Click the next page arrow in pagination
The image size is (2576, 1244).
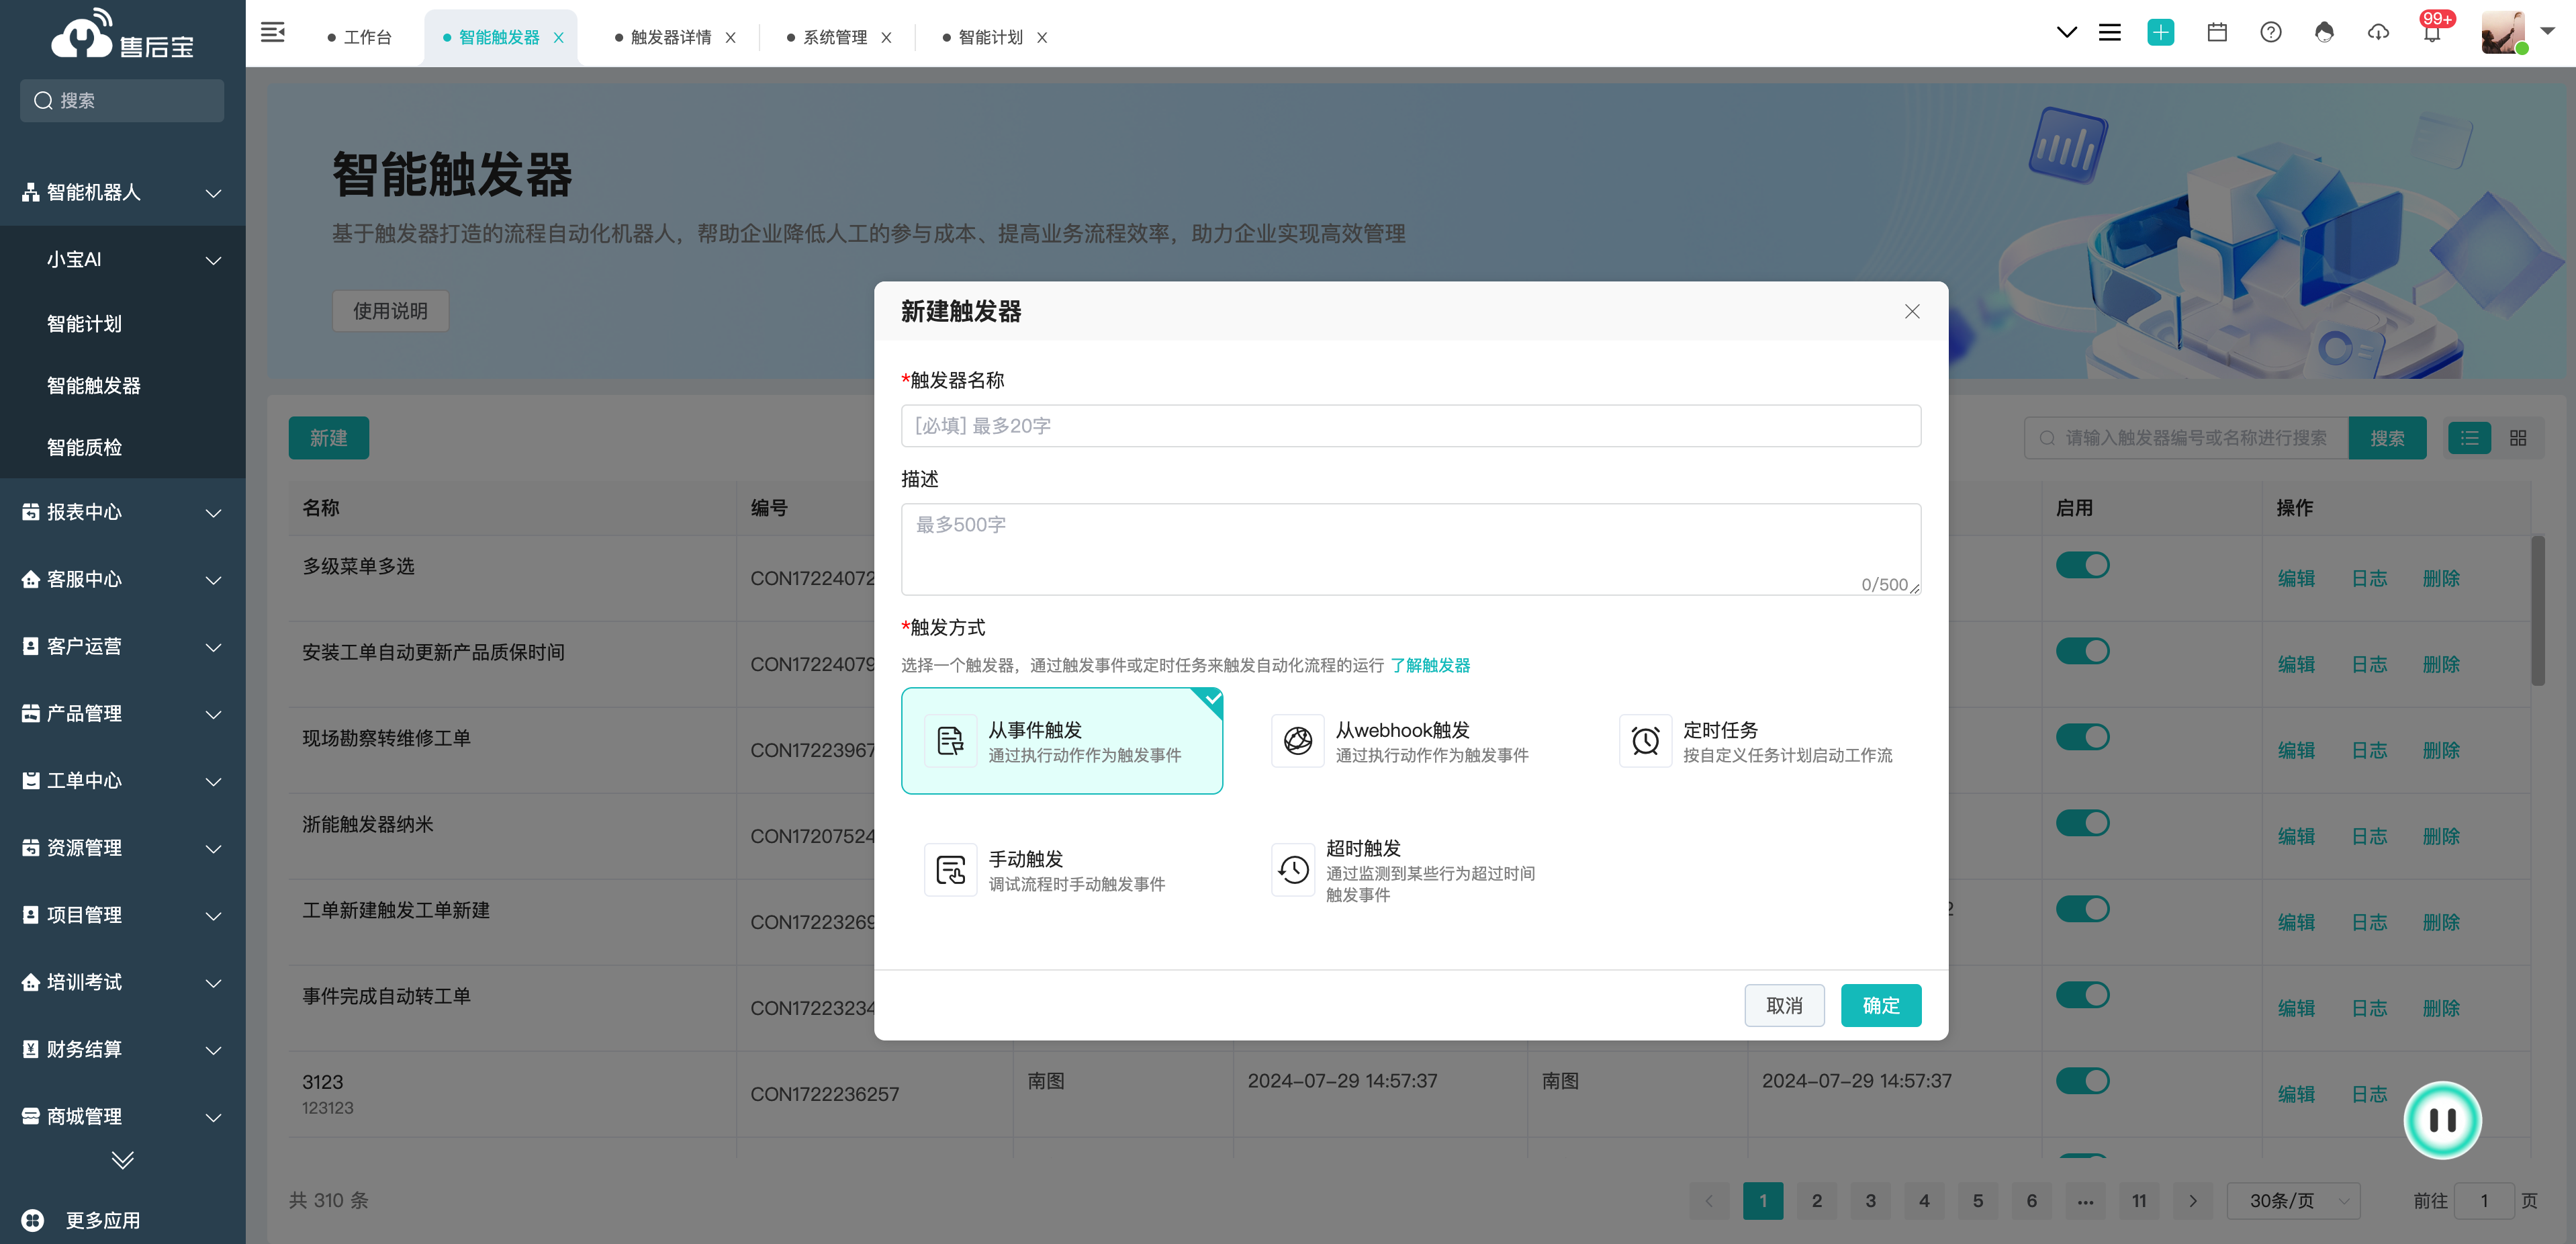(x=2192, y=1201)
